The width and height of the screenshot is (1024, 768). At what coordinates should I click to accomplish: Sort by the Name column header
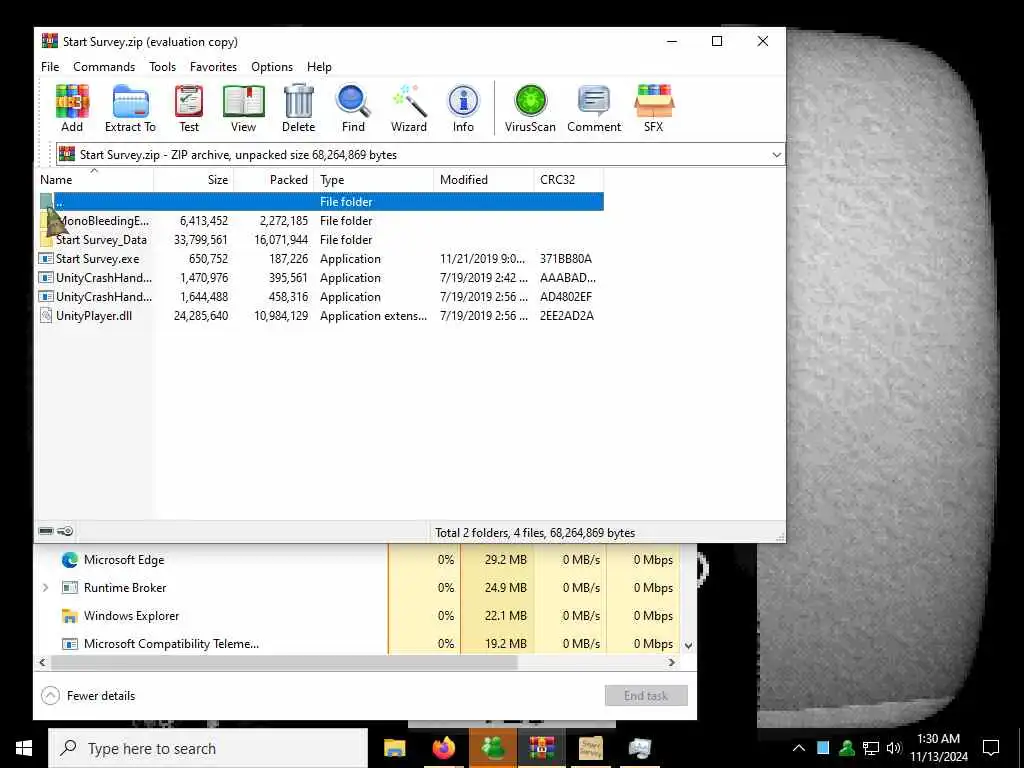93,180
